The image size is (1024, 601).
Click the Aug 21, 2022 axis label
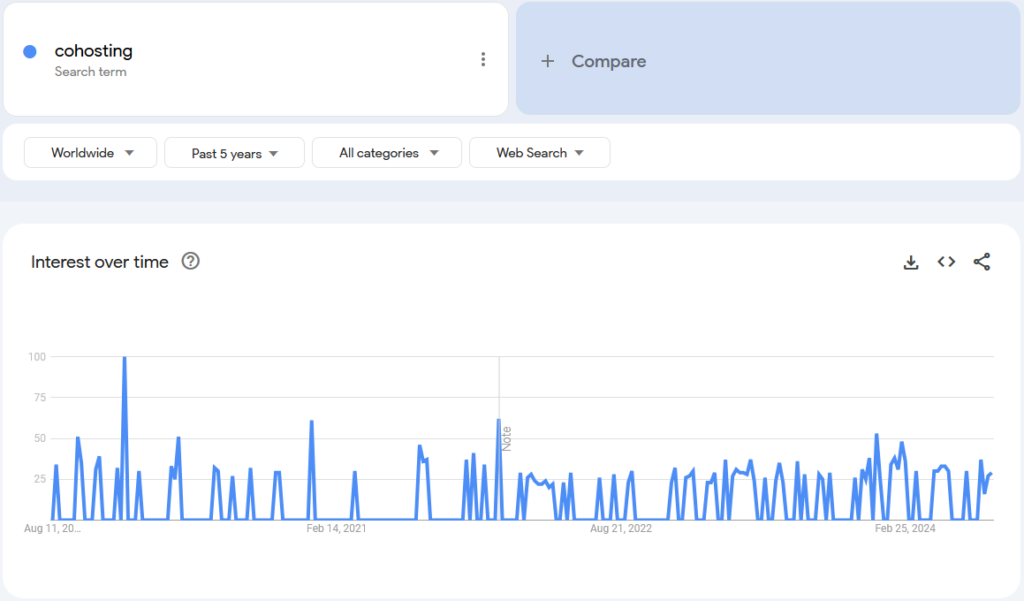coord(621,528)
